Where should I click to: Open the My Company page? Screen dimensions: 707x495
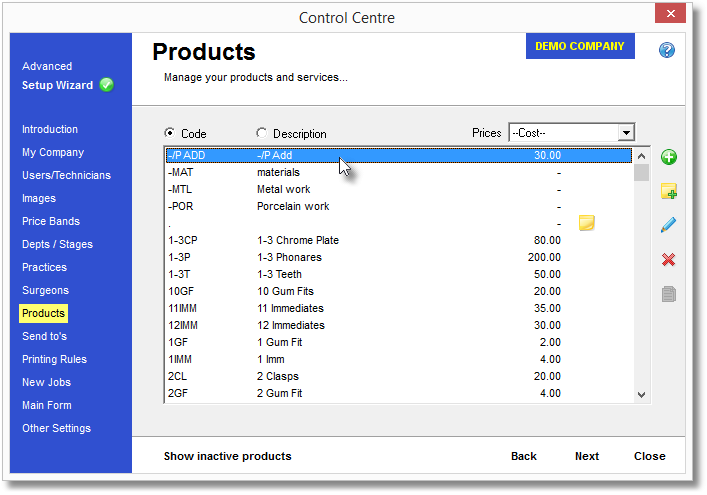(53, 152)
